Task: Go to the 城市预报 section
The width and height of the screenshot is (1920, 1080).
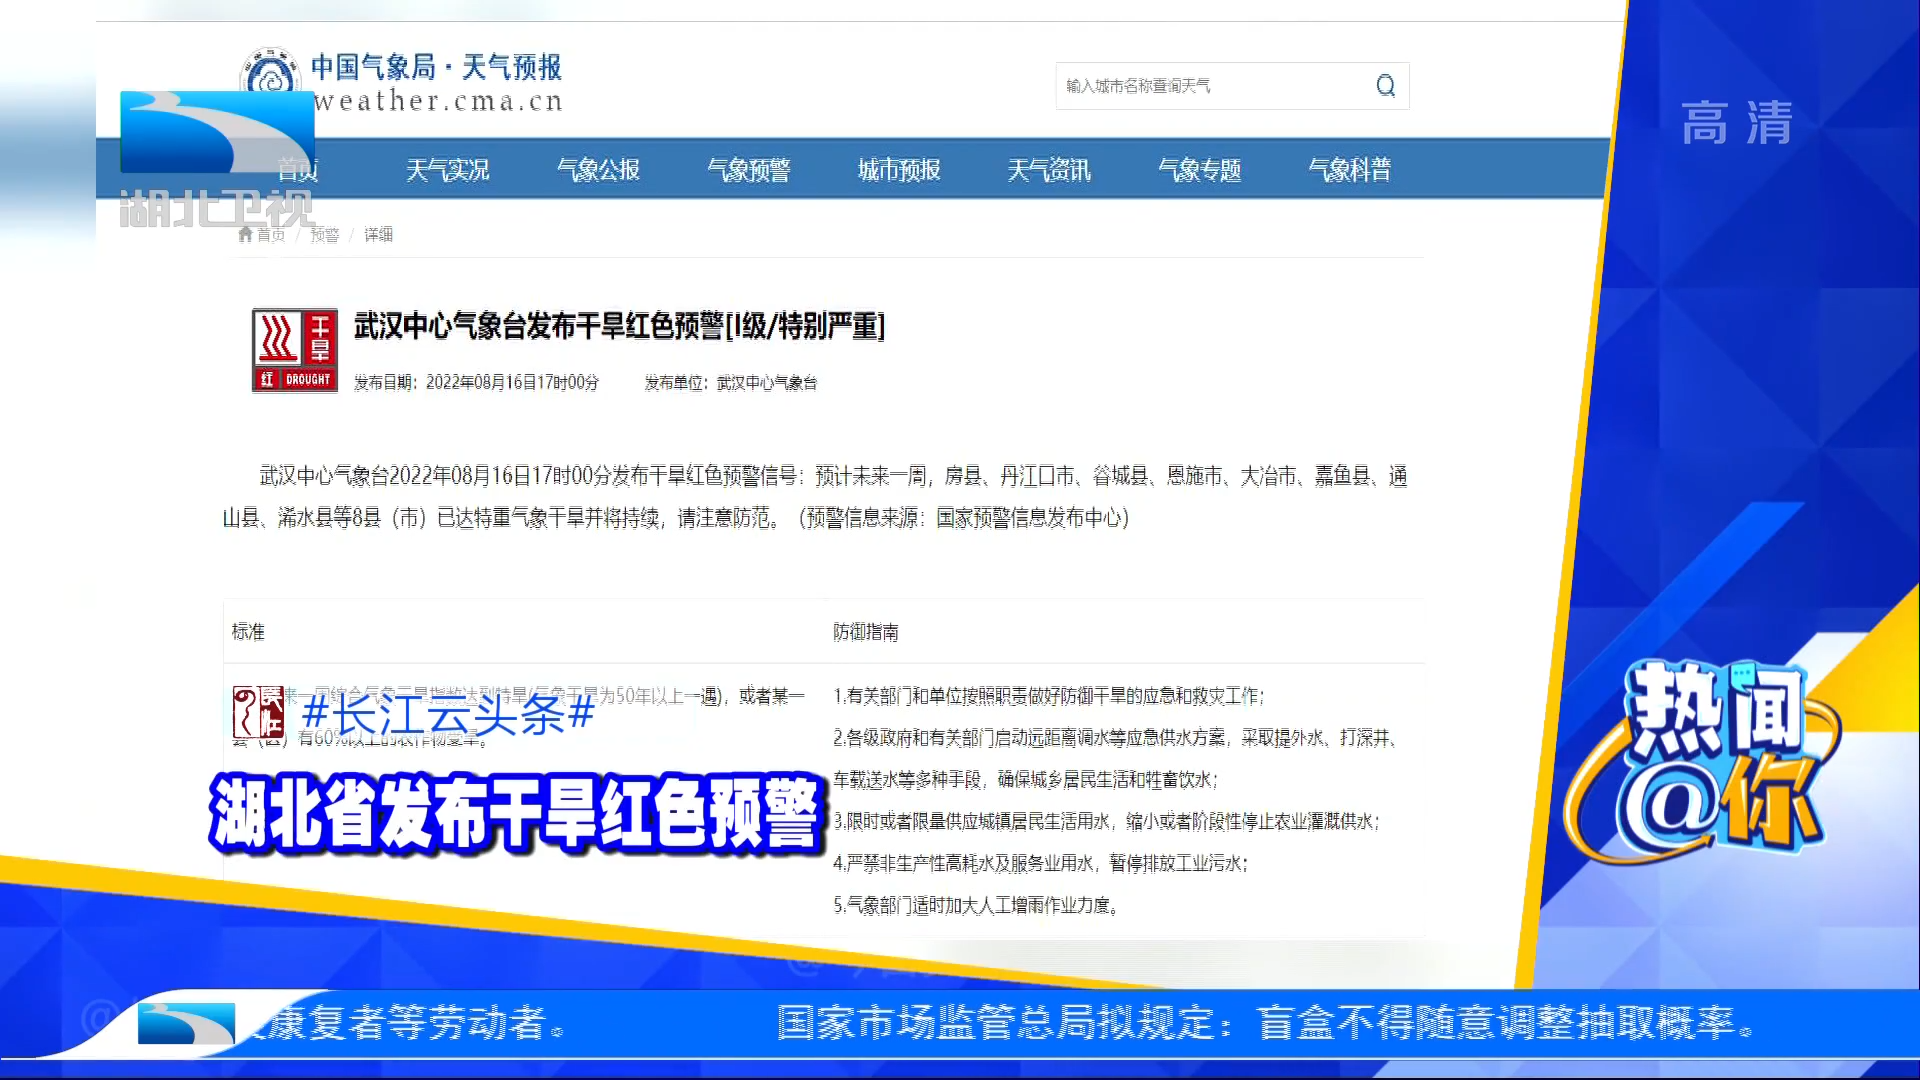Action: (x=899, y=170)
